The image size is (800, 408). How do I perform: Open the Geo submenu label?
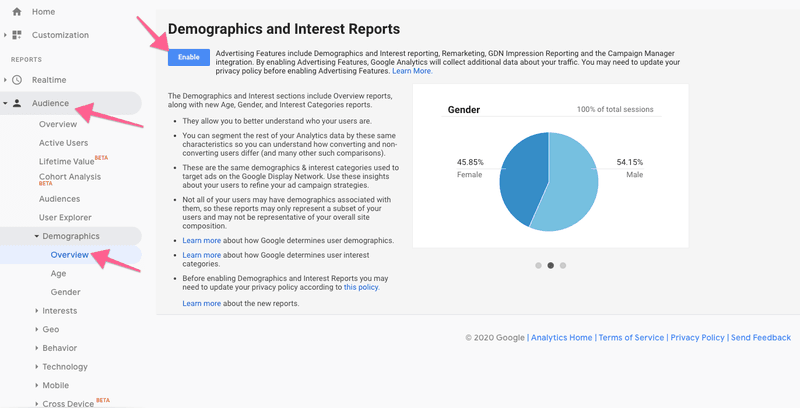(51, 329)
